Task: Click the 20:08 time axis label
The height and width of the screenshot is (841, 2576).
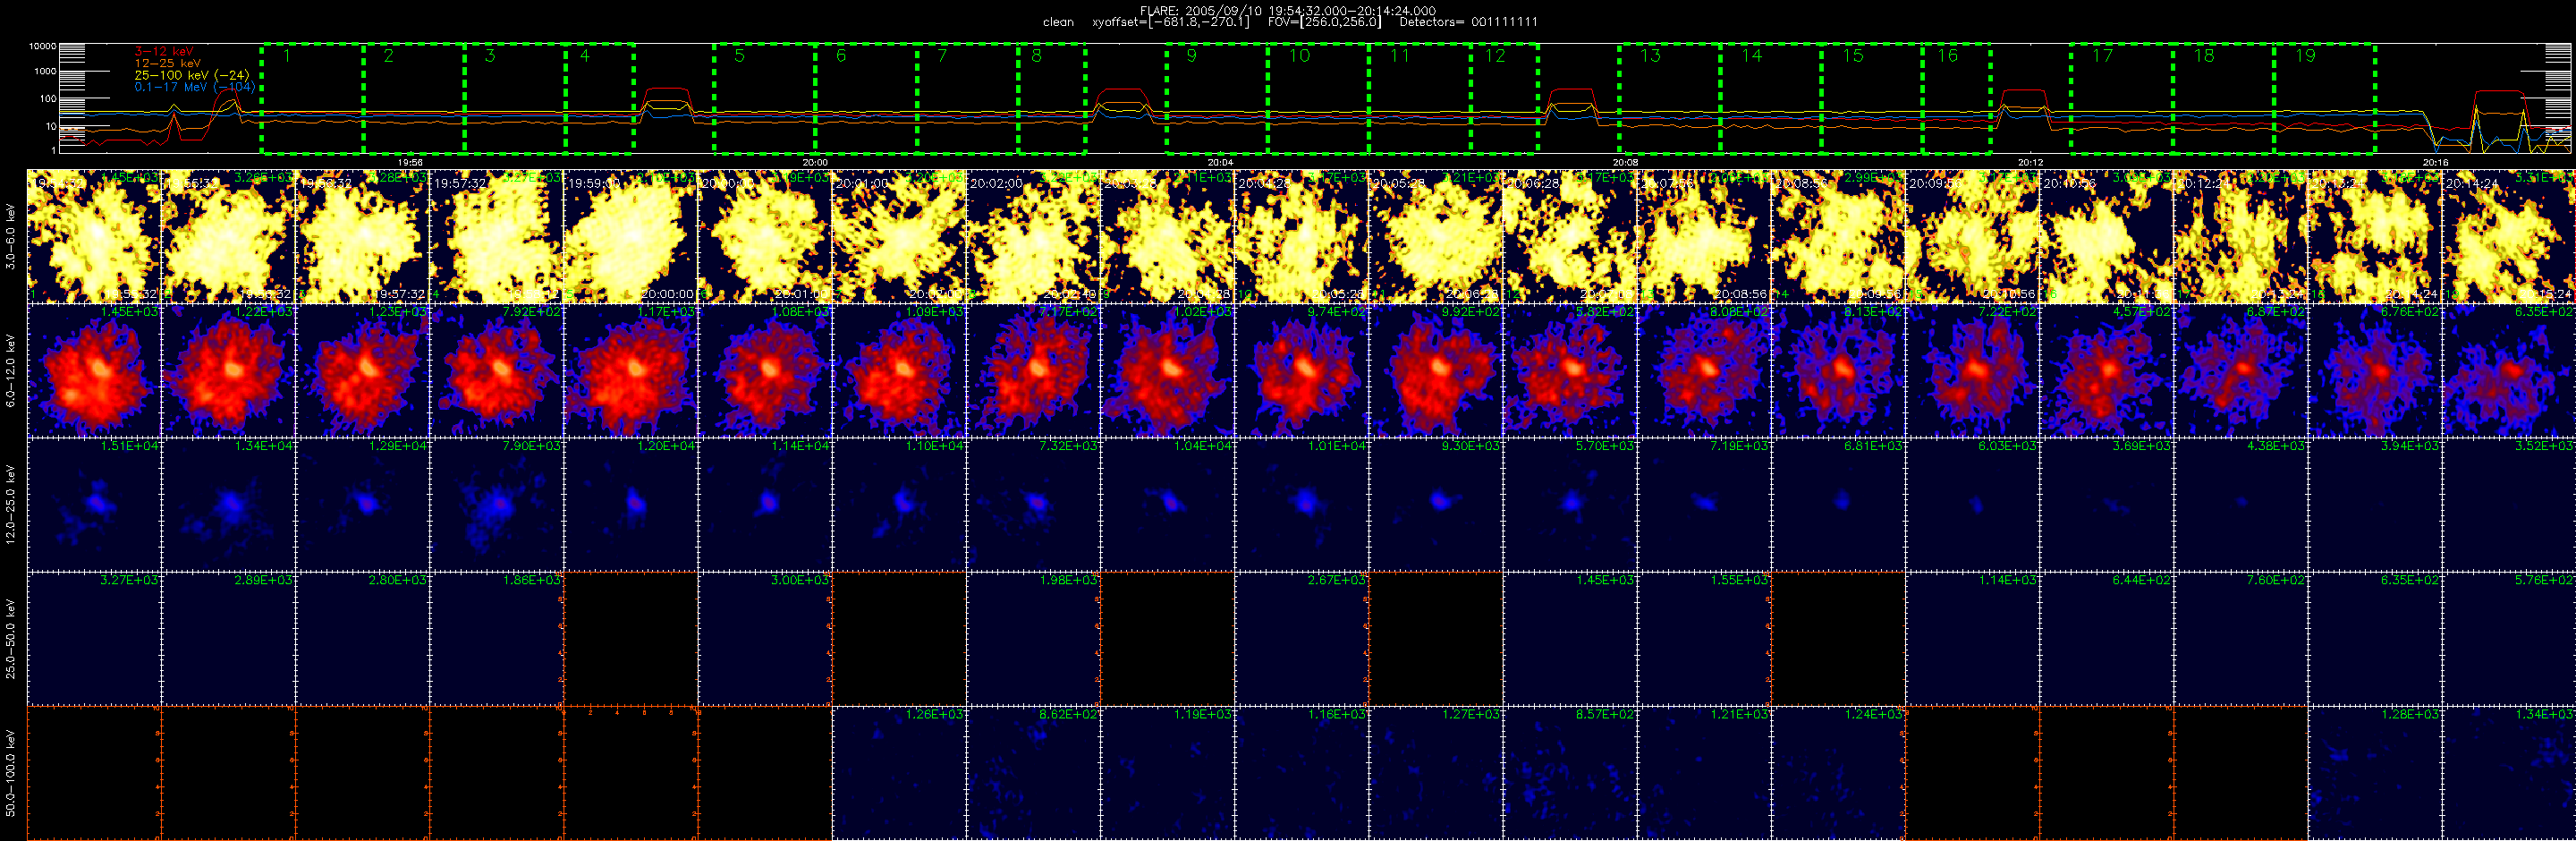Action: point(1625,162)
